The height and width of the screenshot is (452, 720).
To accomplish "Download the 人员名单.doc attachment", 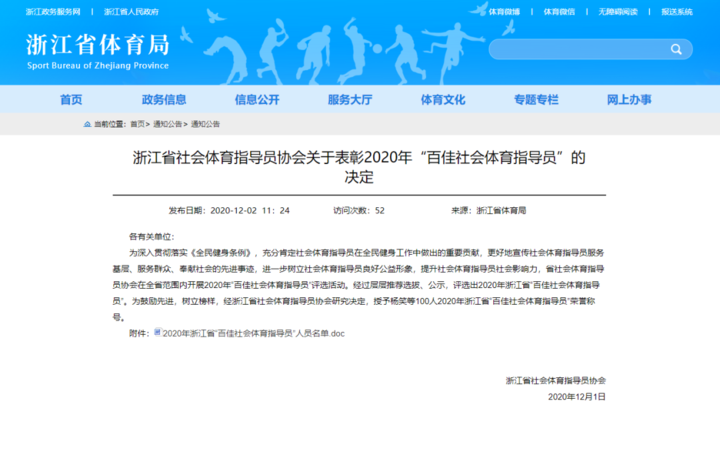I will click(x=253, y=333).
